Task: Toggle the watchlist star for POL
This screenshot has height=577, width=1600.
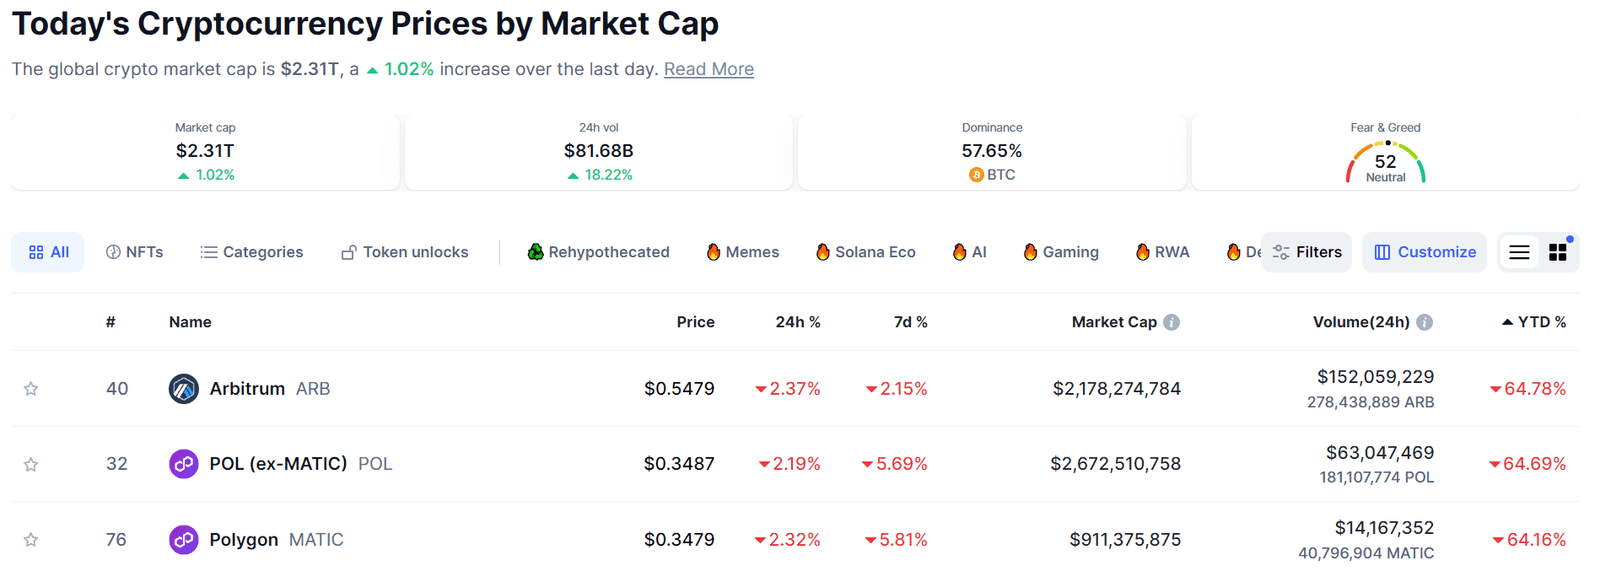Action: [x=31, y=463]
